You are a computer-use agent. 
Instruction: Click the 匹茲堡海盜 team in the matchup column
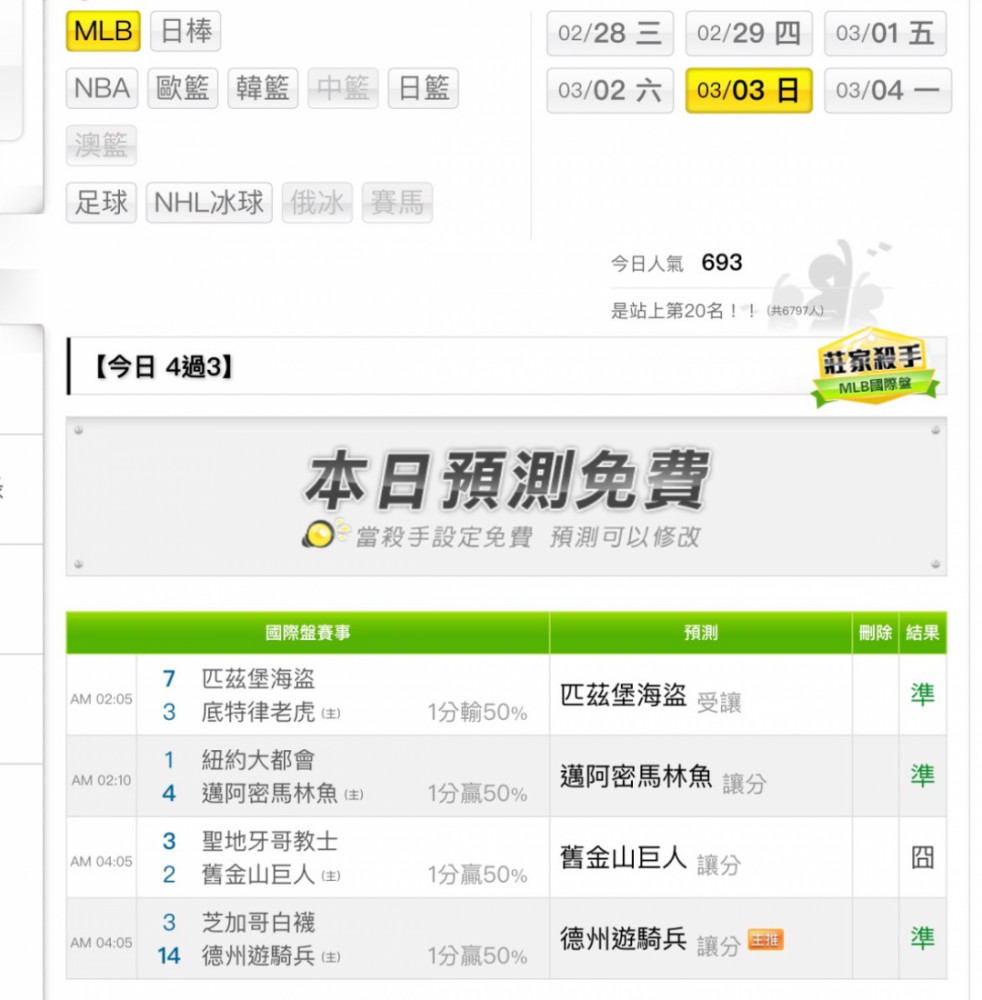point(258,679)
